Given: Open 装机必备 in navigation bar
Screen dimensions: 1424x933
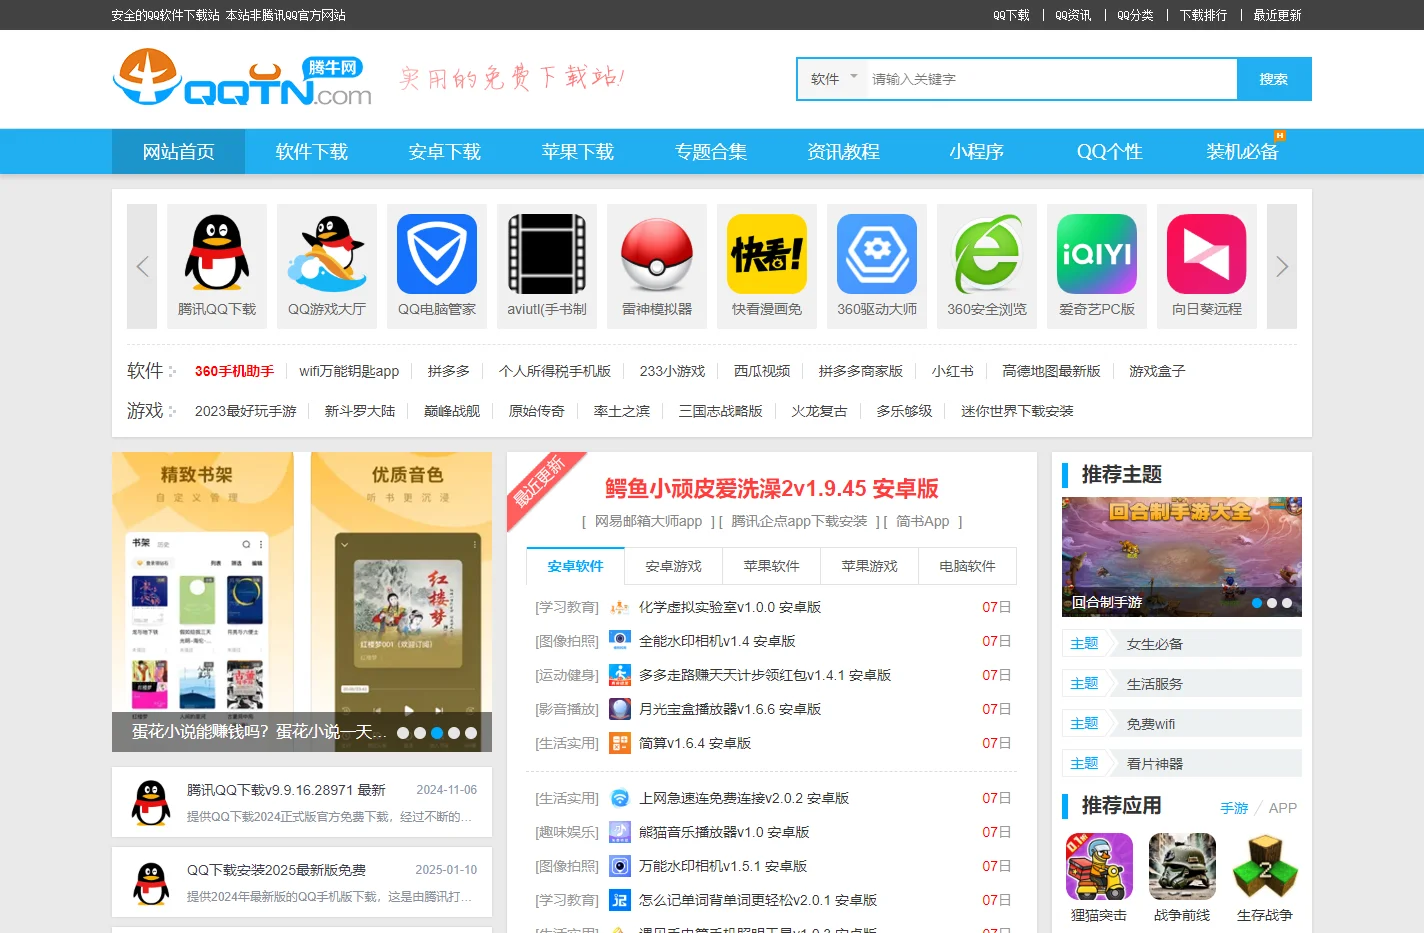Looking at the screenshot, I should click(x=1243, y=152).
